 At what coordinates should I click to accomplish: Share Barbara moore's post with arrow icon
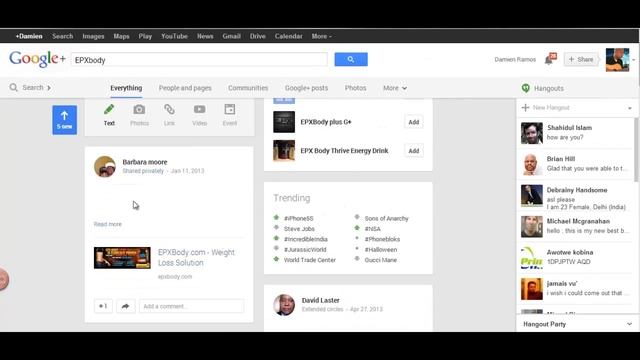coord(126,306)
